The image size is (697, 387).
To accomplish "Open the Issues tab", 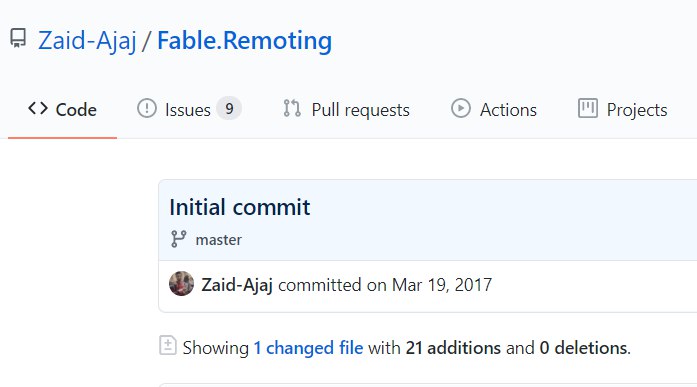I will [x=189, y=109].
